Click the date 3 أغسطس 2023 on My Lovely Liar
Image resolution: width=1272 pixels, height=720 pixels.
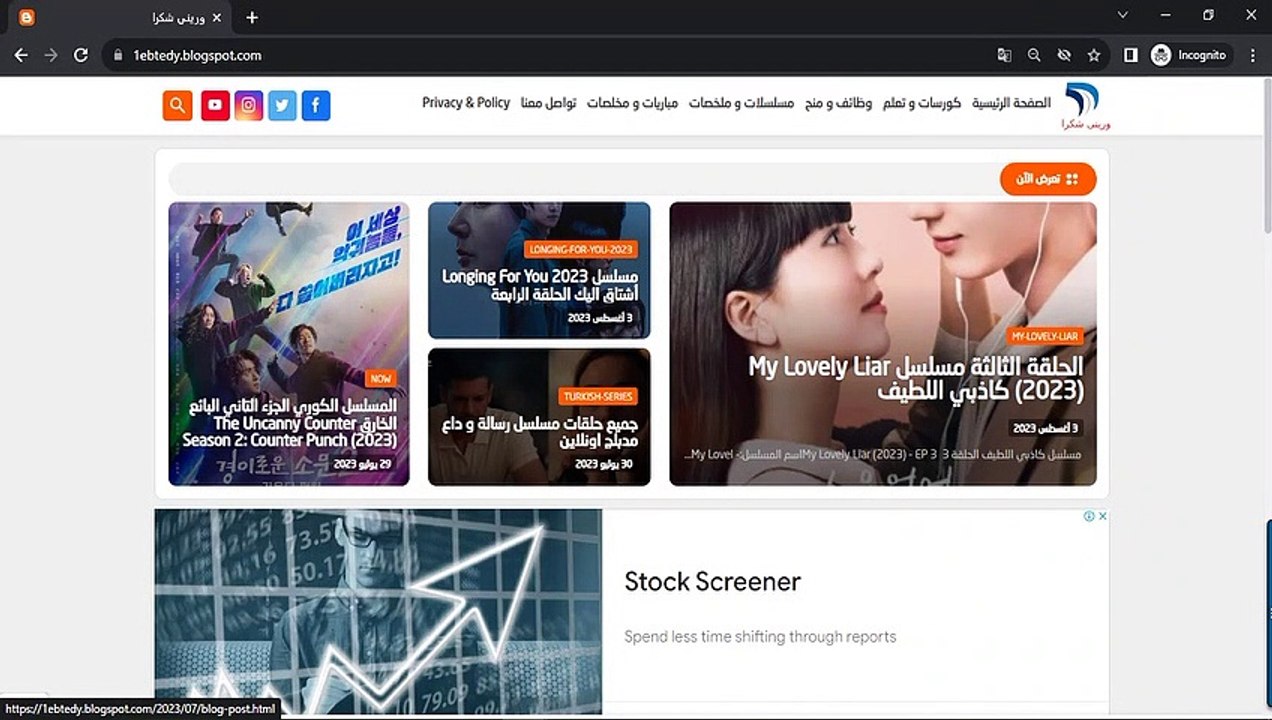[1046, 428]
